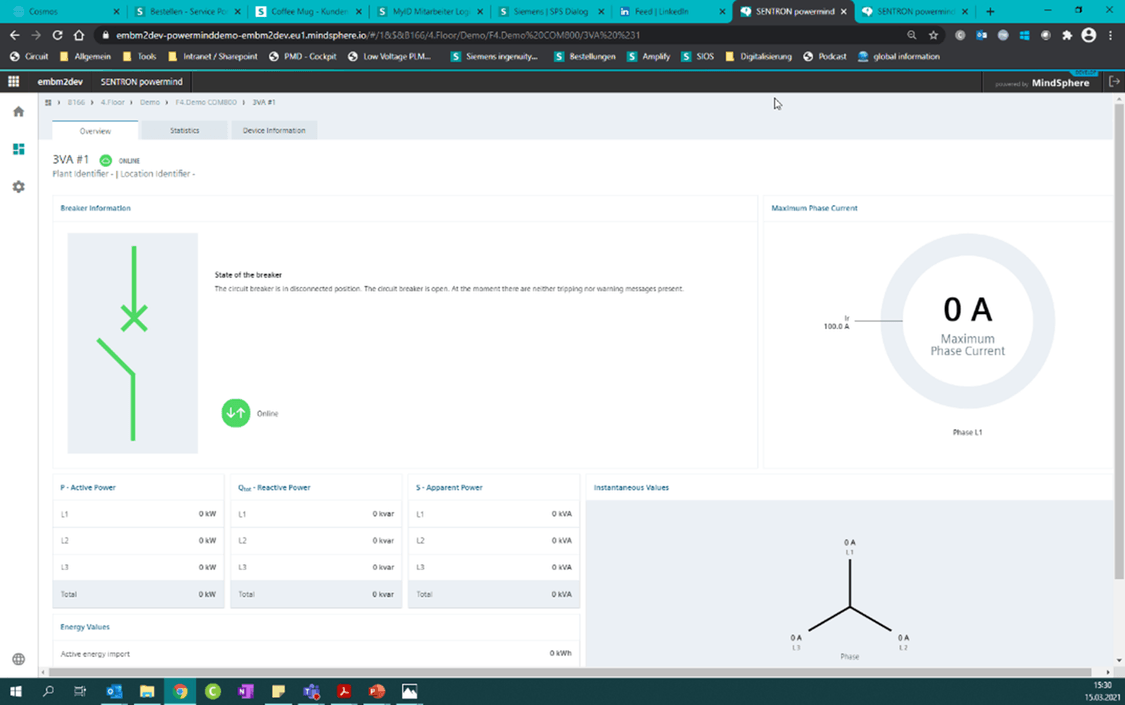Go to the Home sidebar icon
The width and height of the screenshot is (1125, 705).
tap(19, 112)
